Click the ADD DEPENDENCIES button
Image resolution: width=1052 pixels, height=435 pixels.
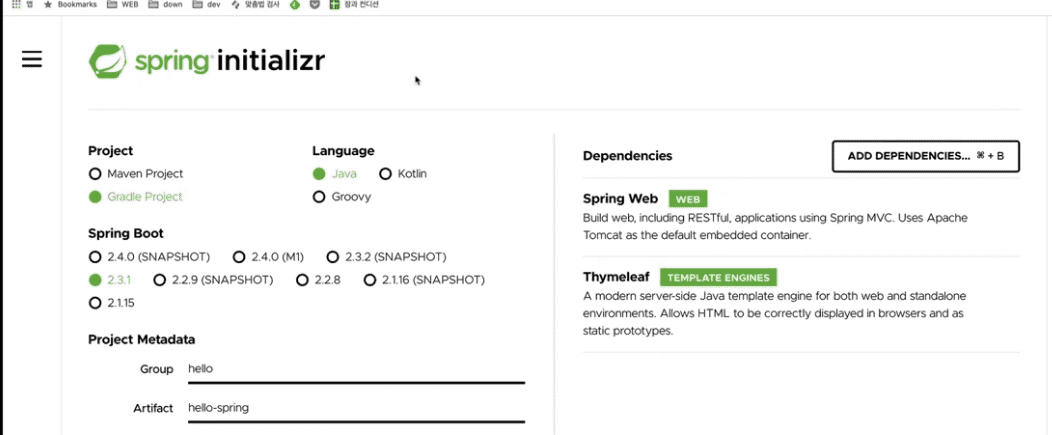point(926,156)
